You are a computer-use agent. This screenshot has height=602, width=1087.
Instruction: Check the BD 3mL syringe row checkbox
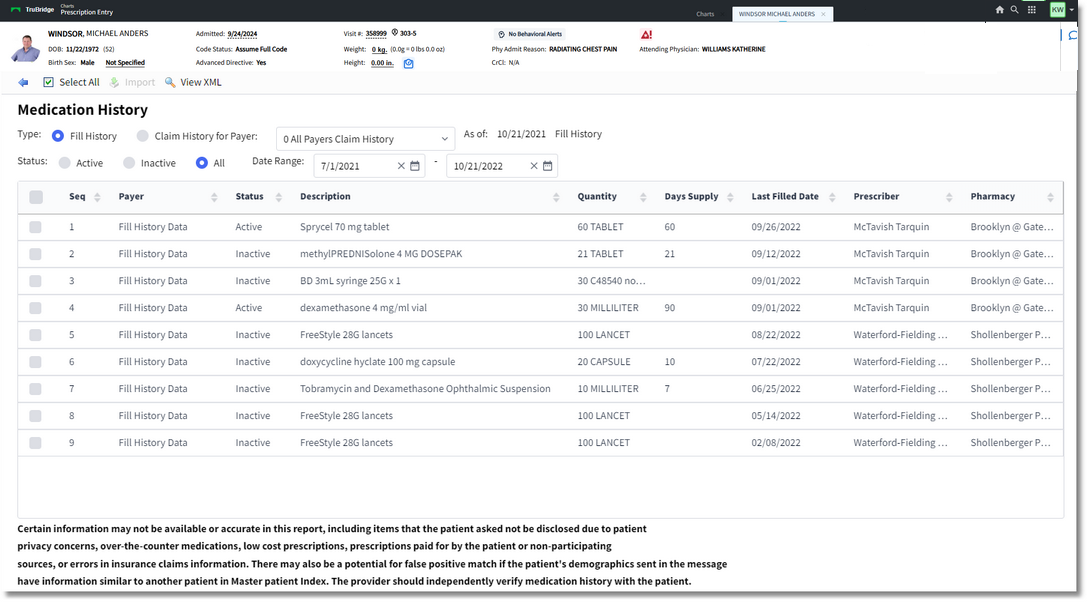pyautogui.click(x=35, y=281)
